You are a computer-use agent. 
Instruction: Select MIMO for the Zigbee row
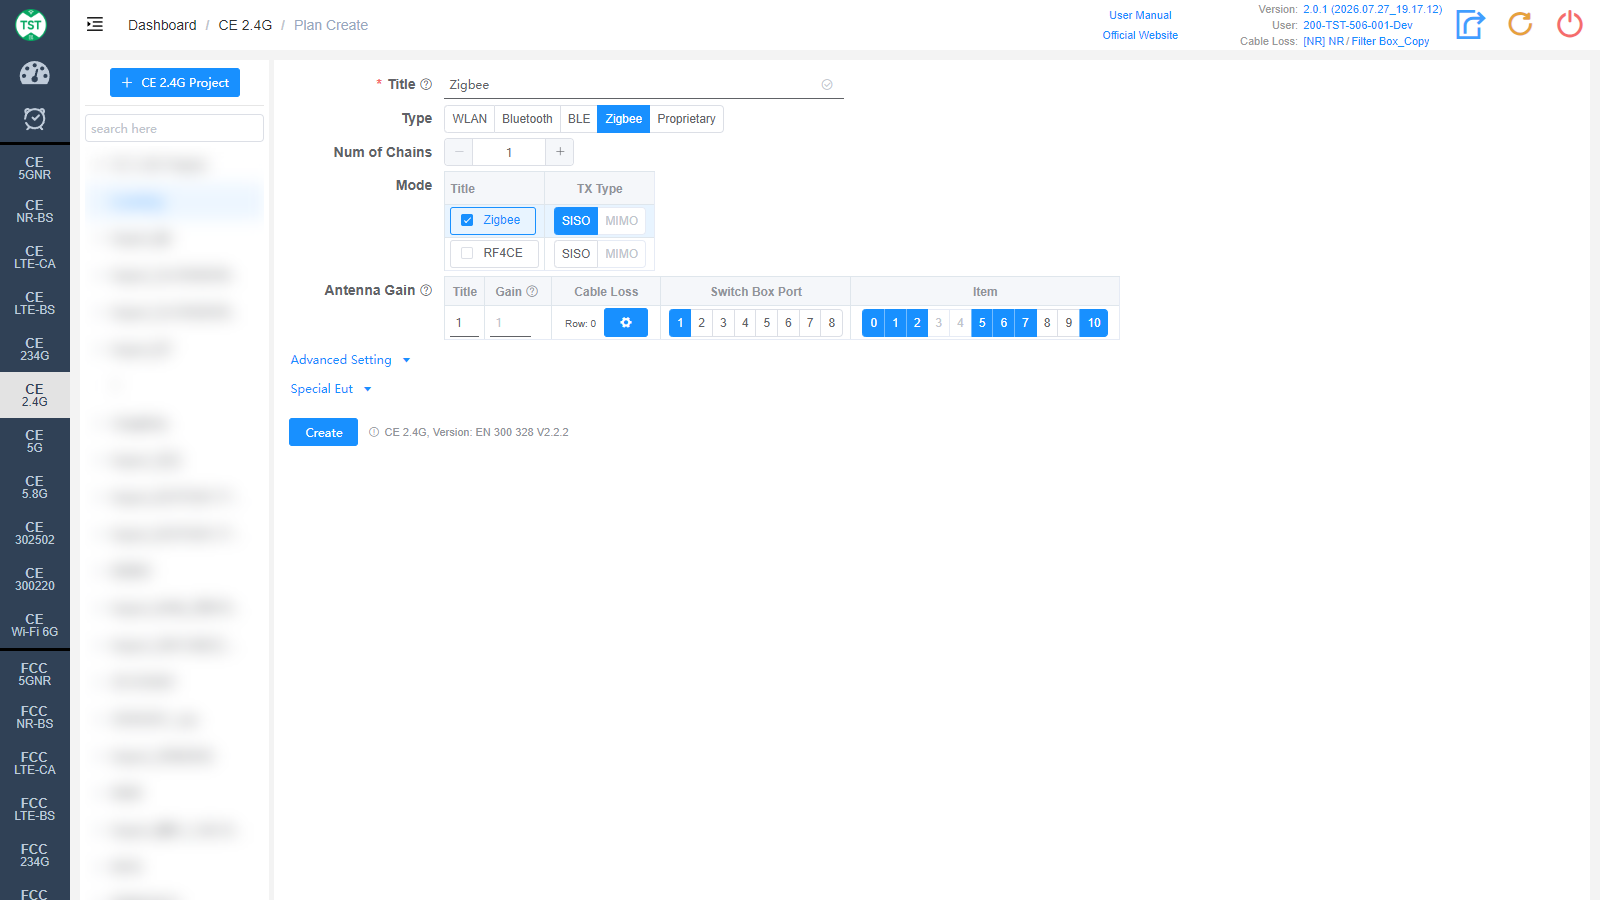coord(621,221)
